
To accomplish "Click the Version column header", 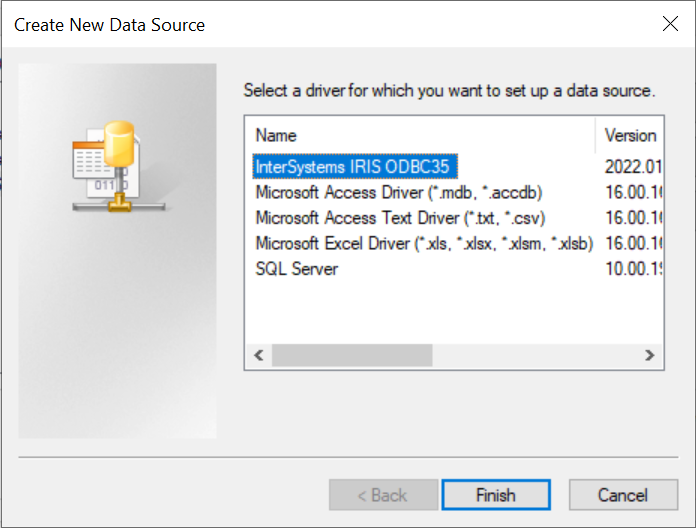I will point(630,135).
